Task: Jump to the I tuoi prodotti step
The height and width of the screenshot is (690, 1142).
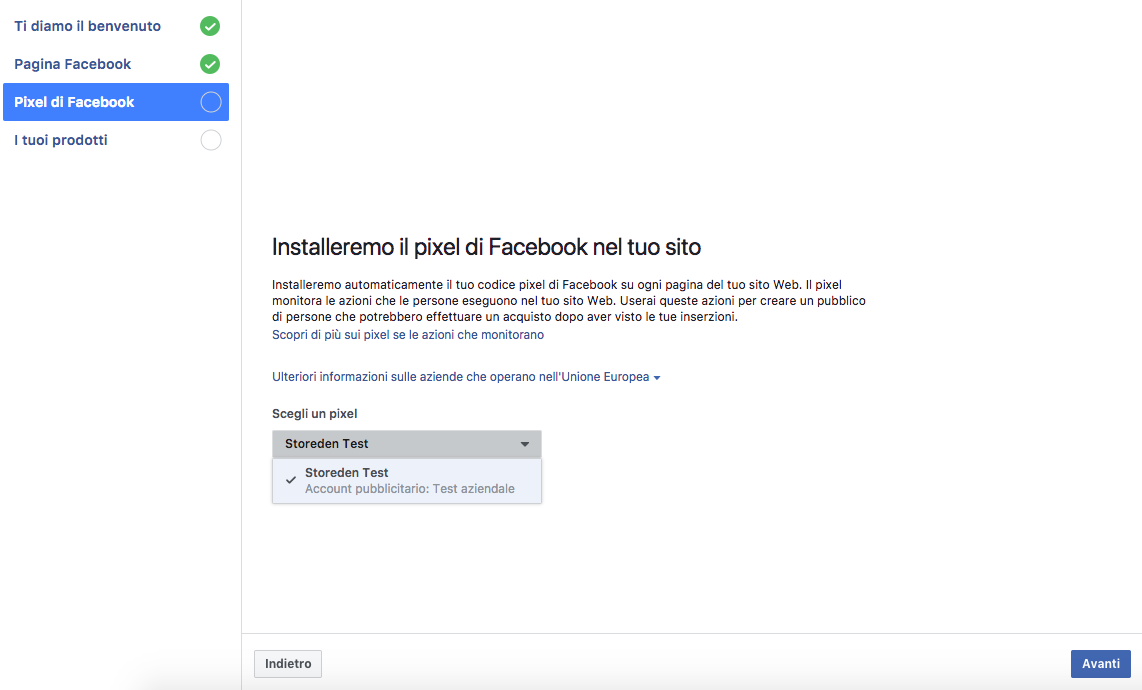Action: coord(61,140)
